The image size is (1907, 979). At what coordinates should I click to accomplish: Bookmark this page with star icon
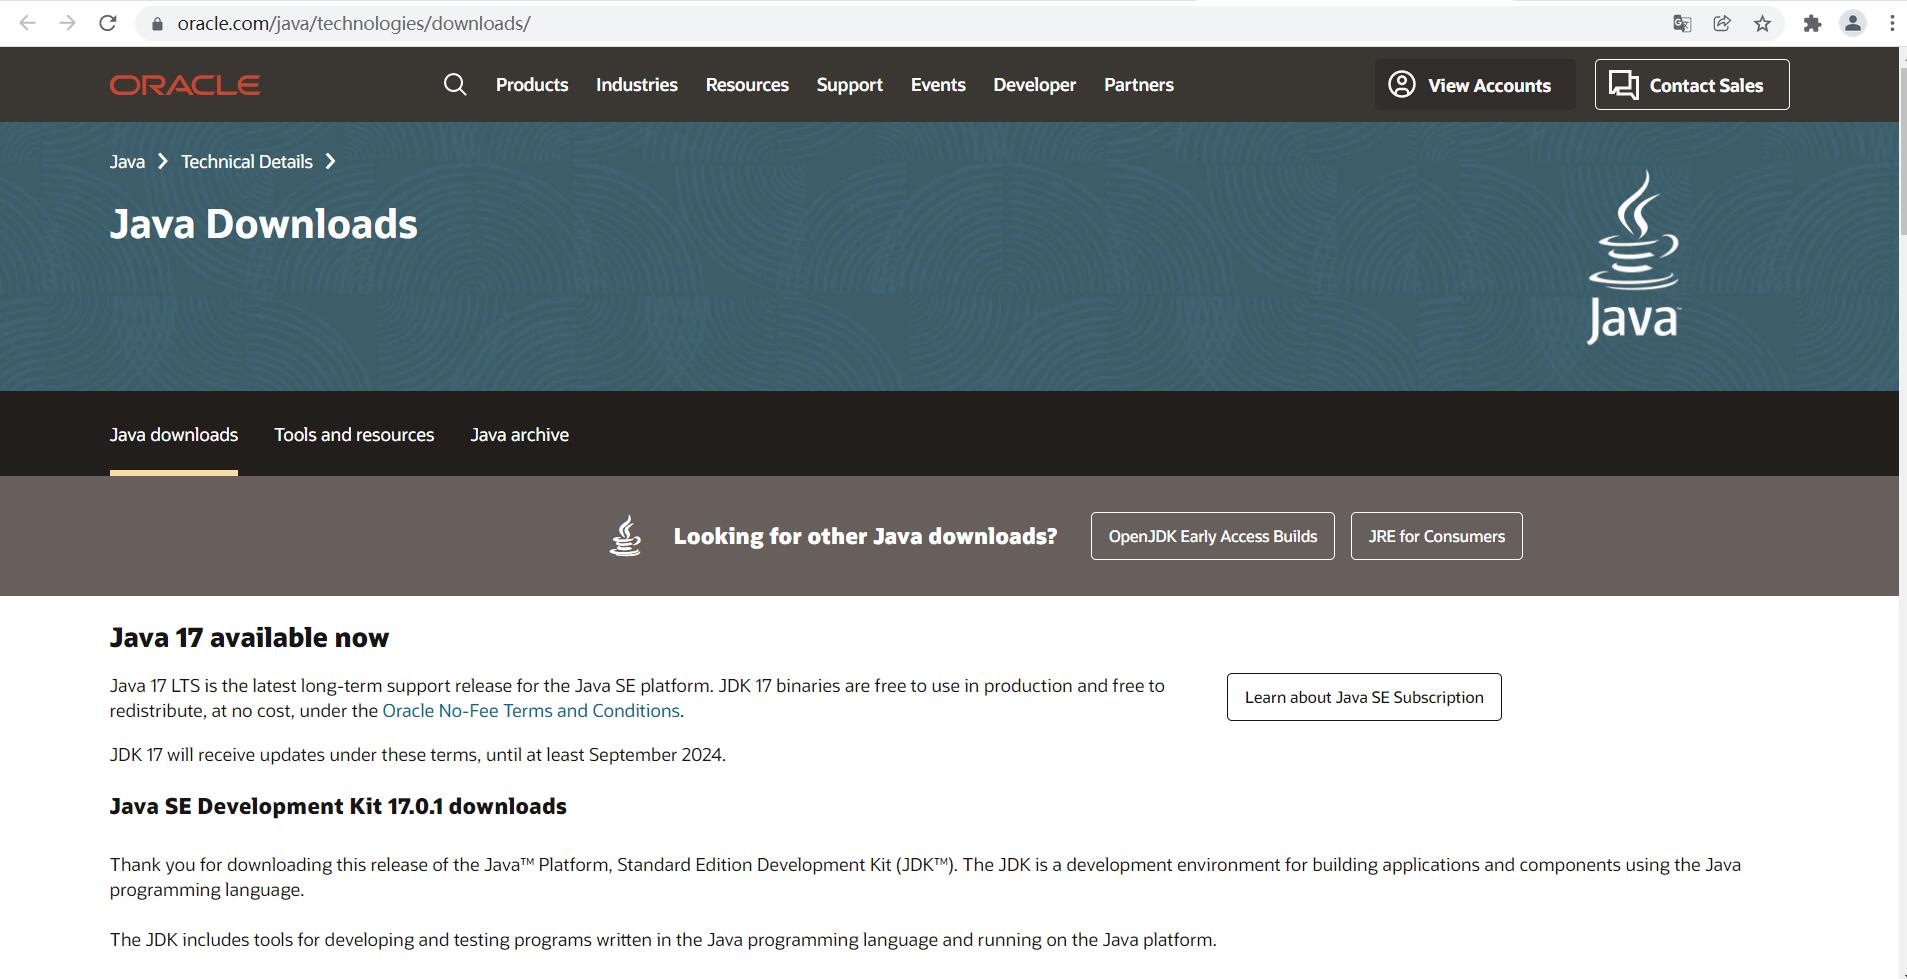tap(1762, 23)
